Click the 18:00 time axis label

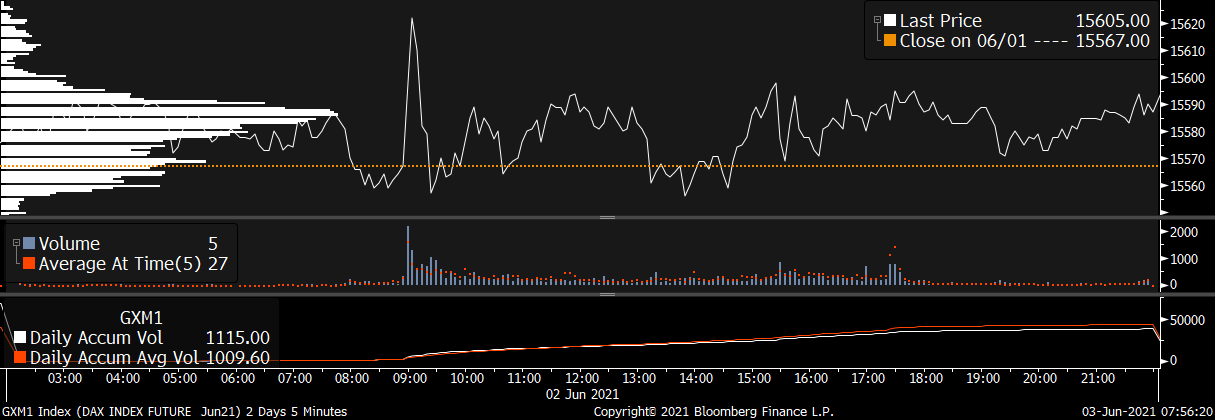pos(926,379)
